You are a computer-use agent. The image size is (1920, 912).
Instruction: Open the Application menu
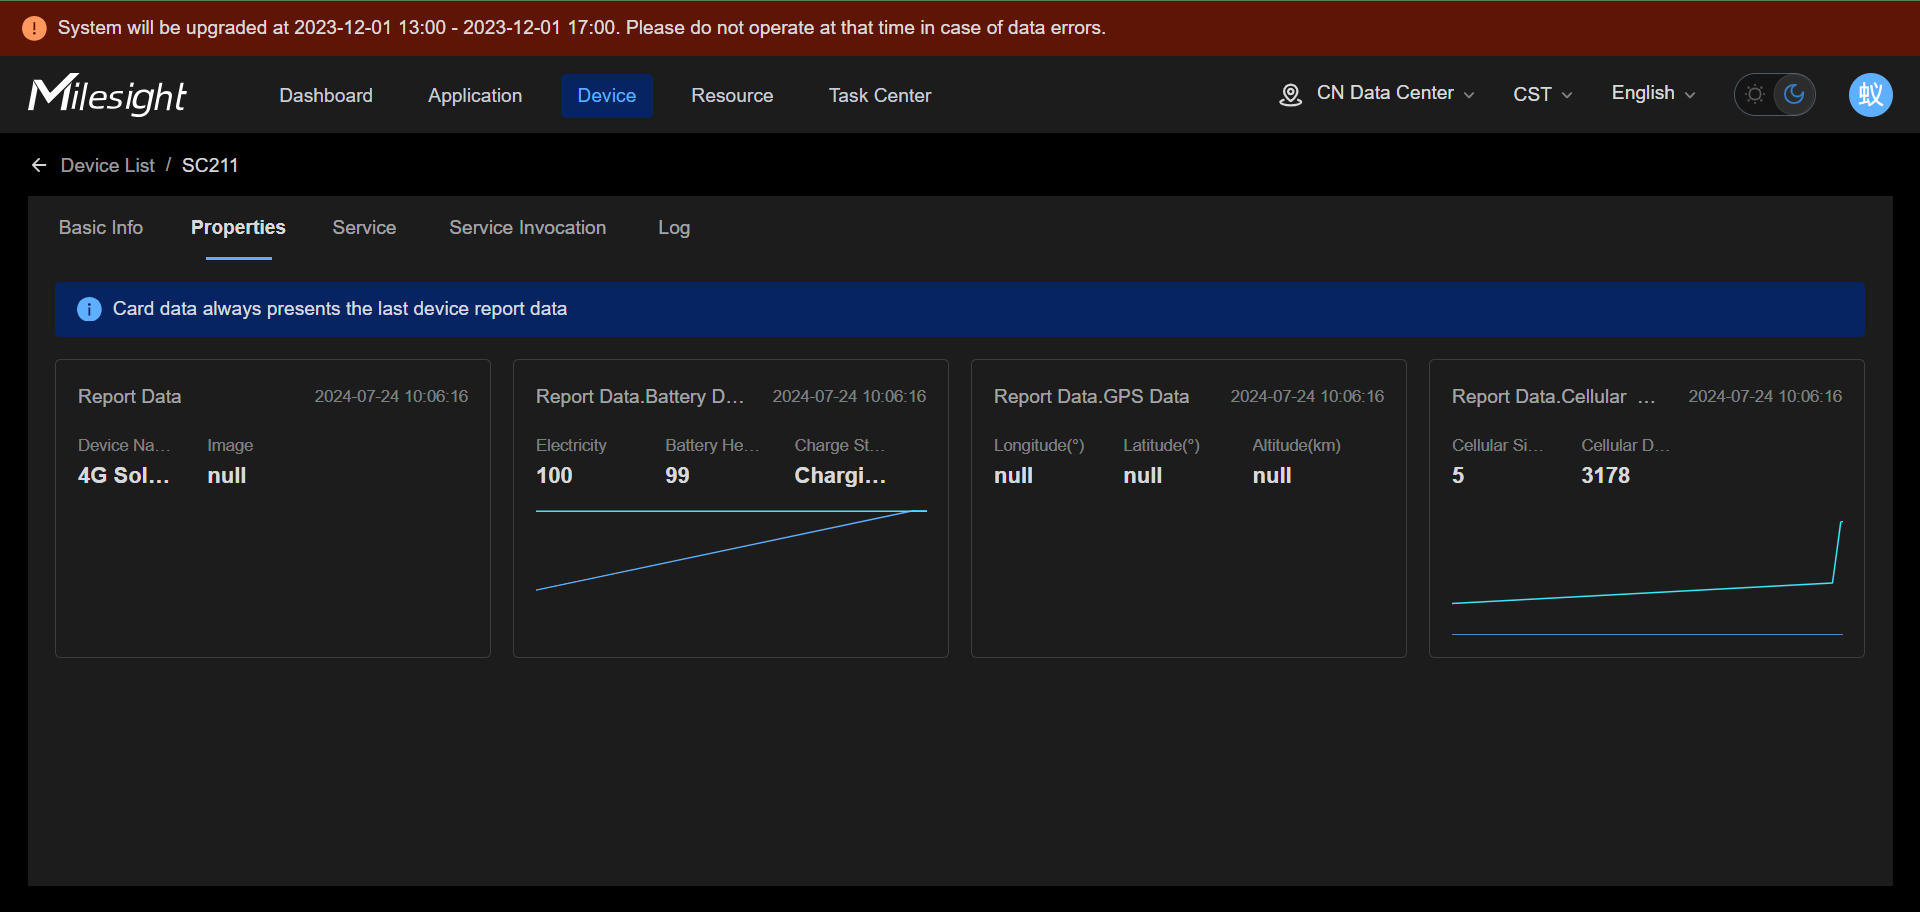[x=475, y=95]
